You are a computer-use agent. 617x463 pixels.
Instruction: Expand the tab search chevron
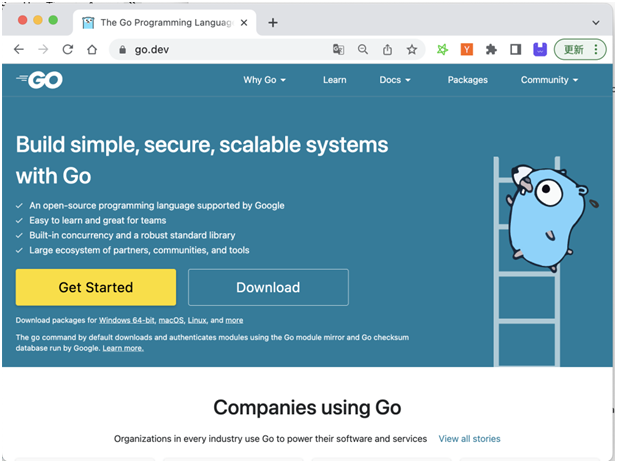pos(596,23)
